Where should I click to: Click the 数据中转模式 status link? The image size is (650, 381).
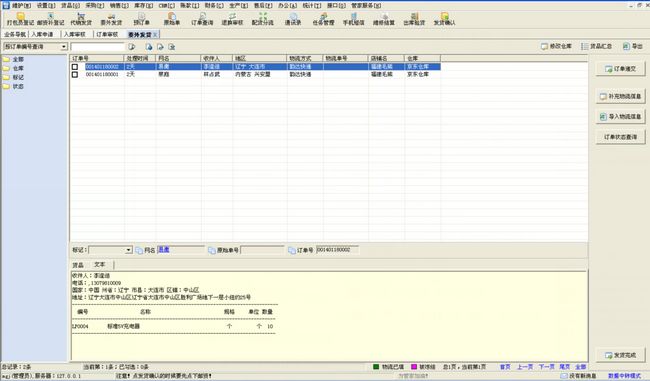624,376
